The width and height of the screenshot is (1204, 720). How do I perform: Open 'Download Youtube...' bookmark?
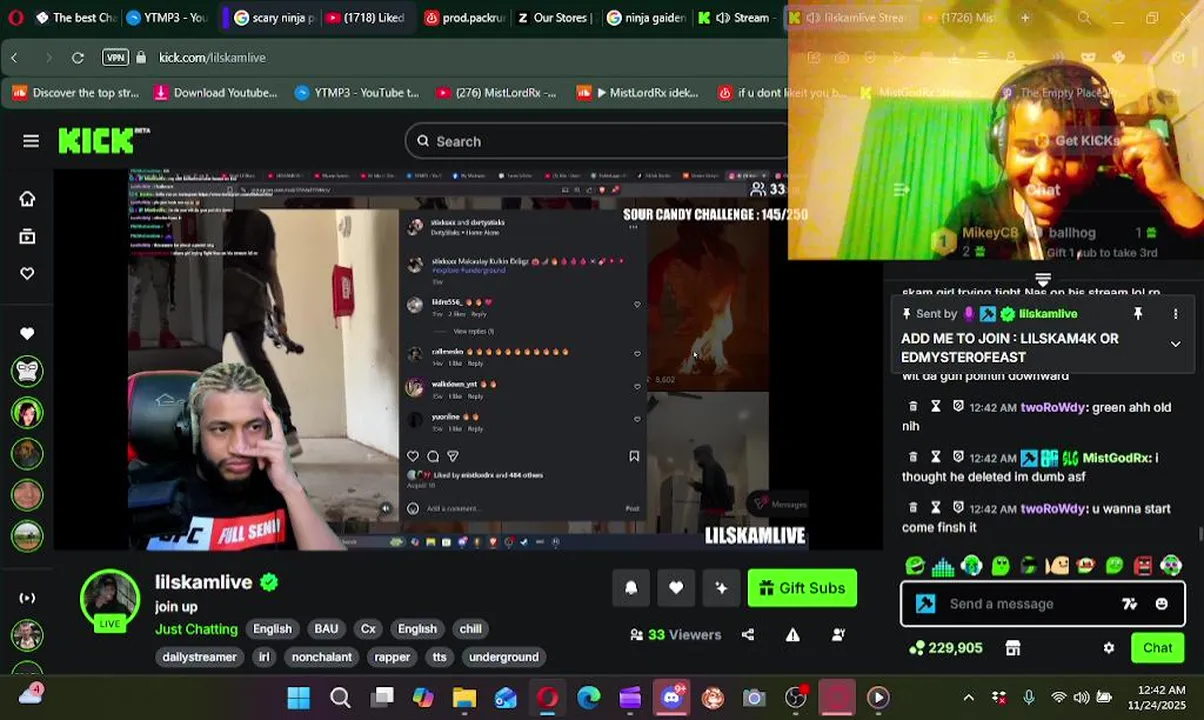[215, 93]
